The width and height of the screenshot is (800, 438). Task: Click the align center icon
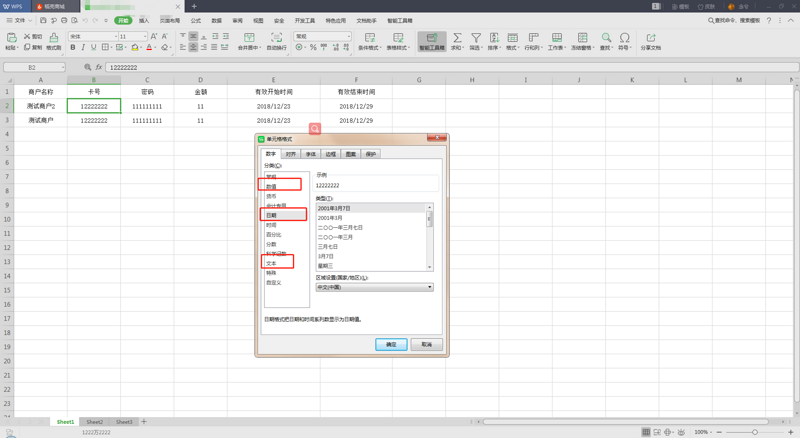[193, 47]
